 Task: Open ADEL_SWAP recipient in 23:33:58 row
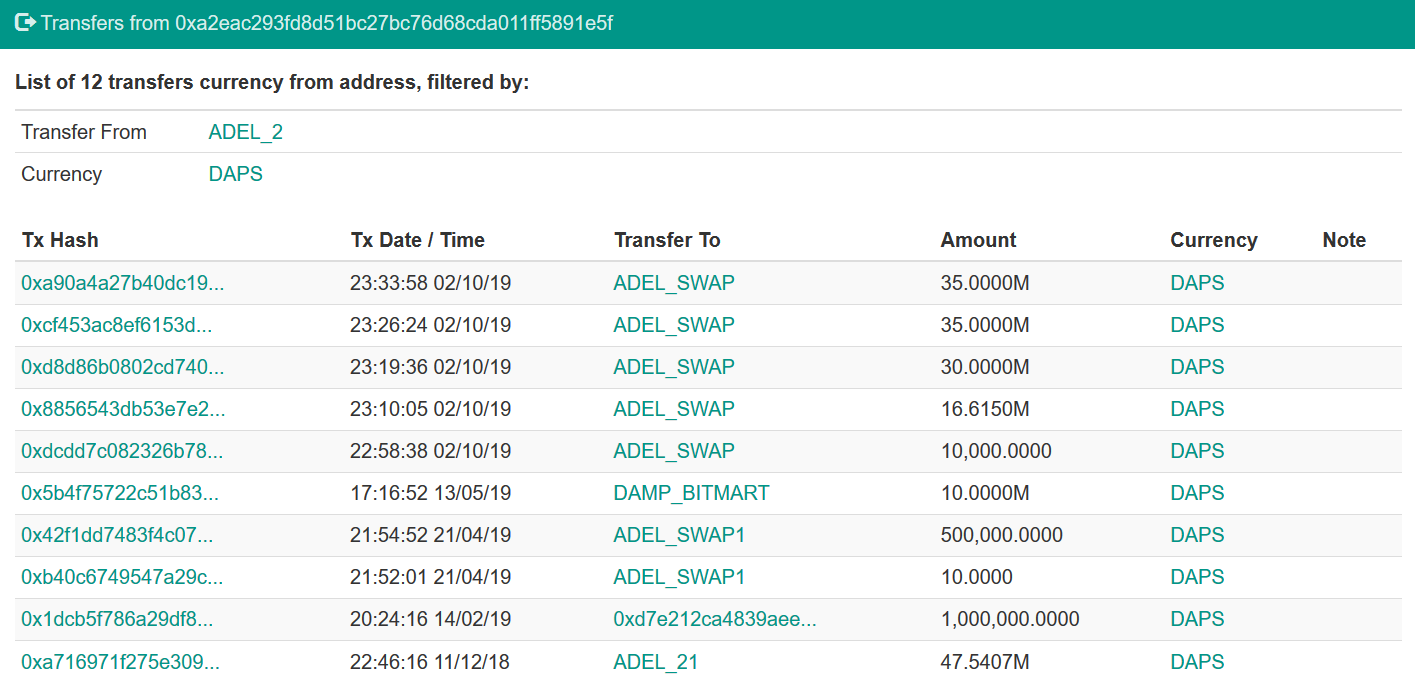(x=674, y=283)
